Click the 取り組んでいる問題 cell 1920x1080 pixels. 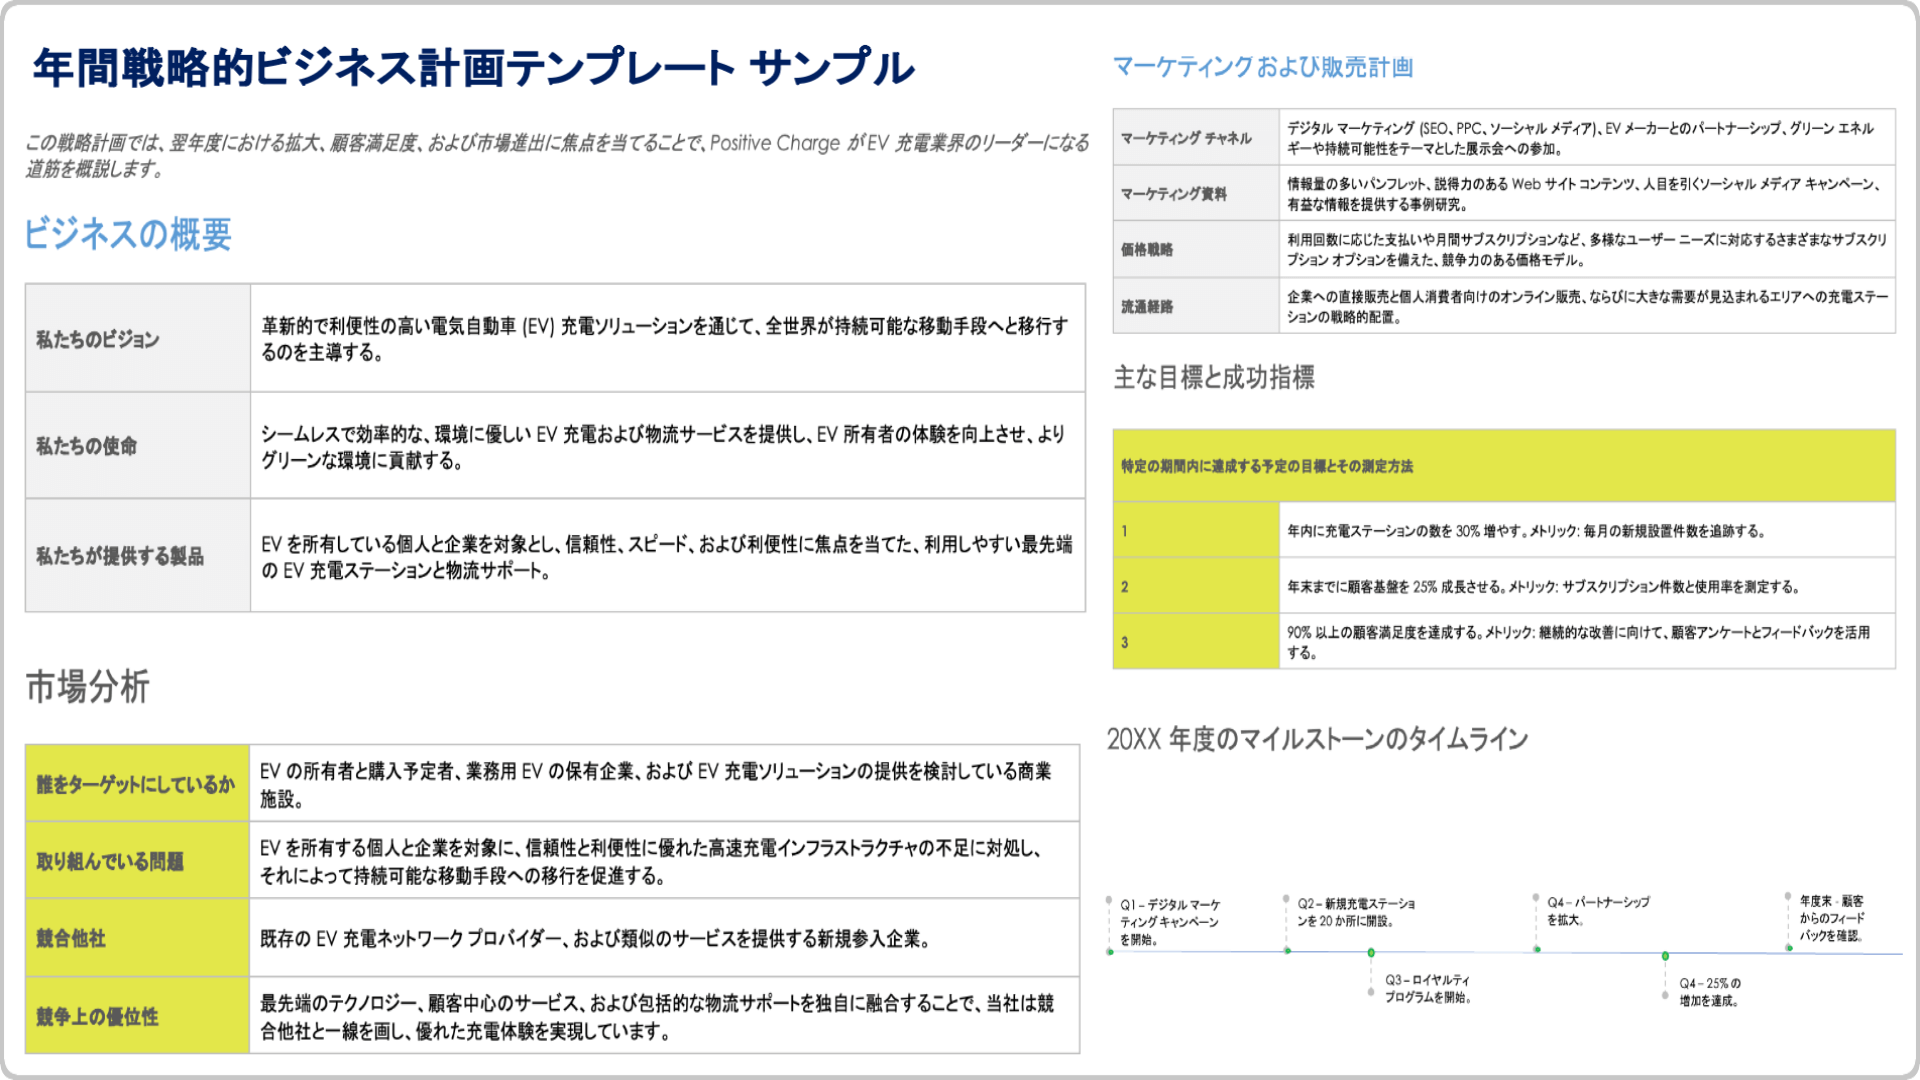pyautogui.click(x=137, y=861)
